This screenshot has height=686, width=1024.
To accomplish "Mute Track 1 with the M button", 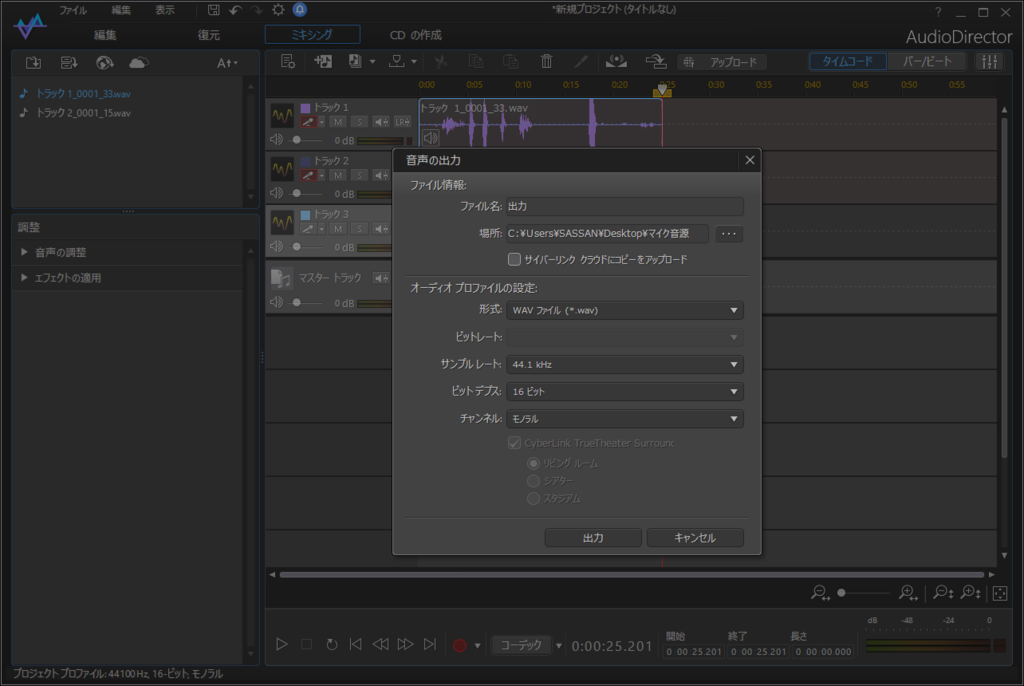I will [x=338, y=122].
